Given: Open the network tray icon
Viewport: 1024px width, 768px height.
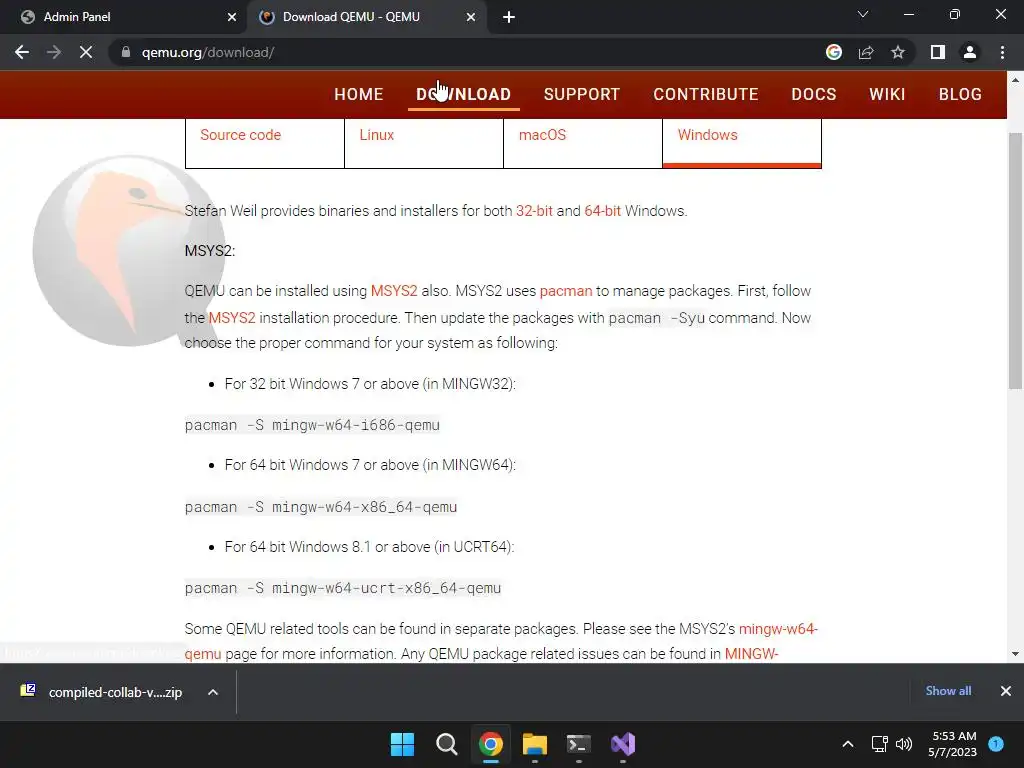Looking at the screenshot, I should pyautogui.click(x=879, y=744).
